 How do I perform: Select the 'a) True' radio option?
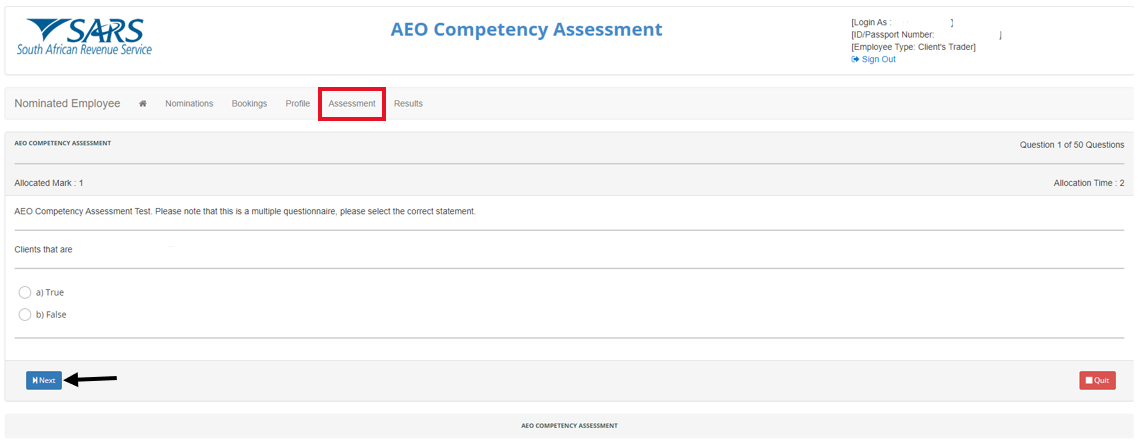click(x=25, y=293)
